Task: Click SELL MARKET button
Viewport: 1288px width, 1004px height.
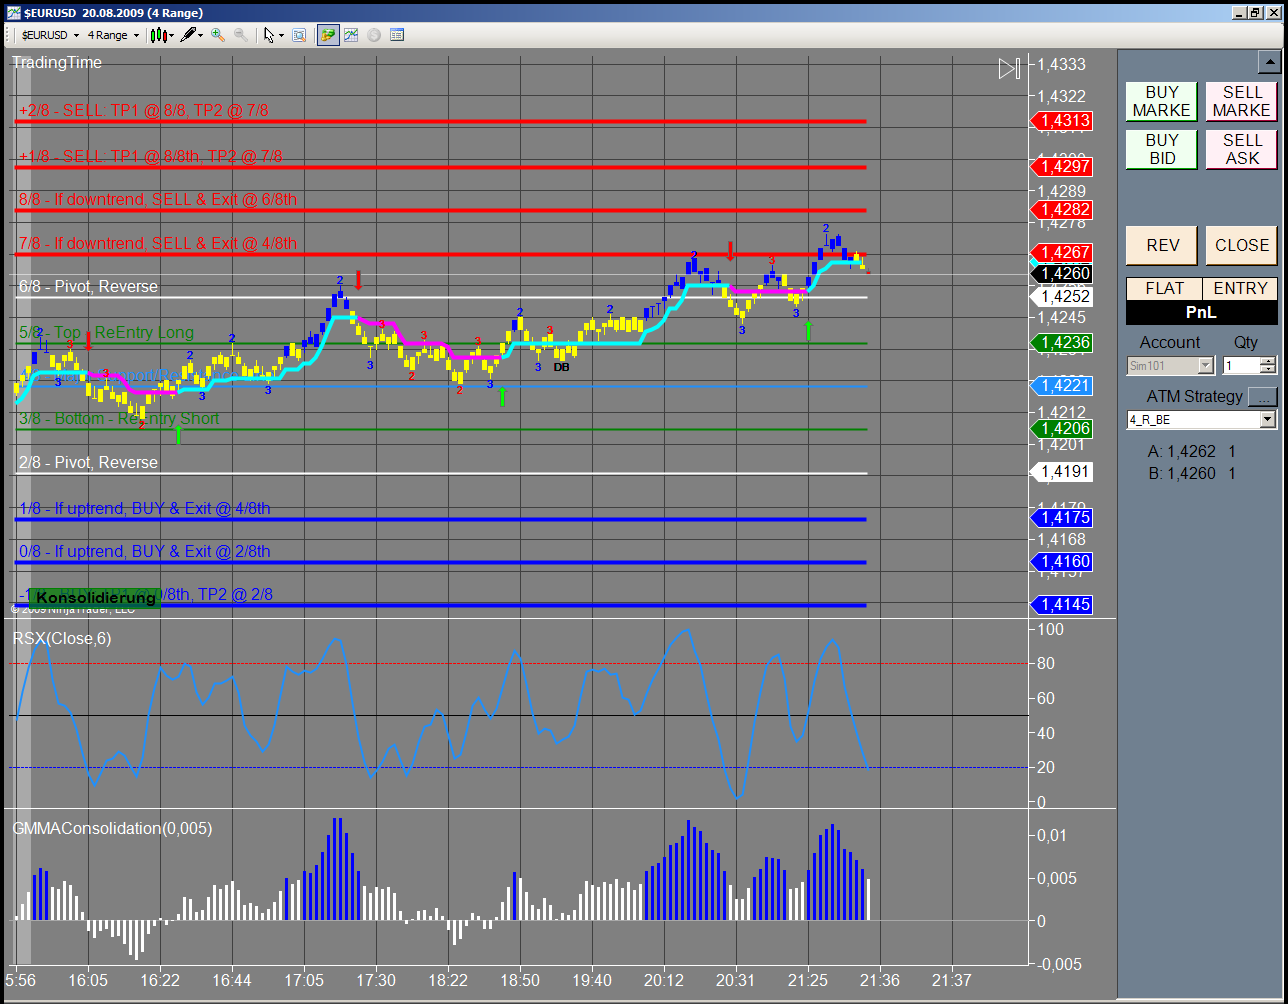Action: (1242, 101)
